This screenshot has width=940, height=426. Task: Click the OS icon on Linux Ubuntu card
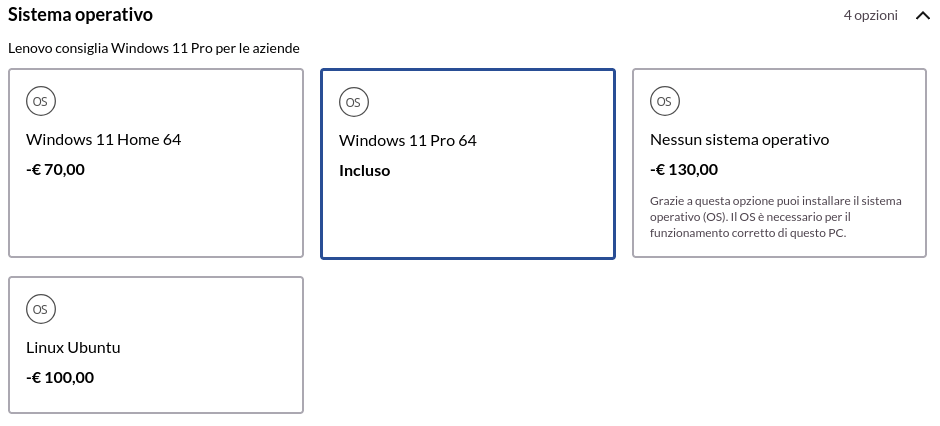tap(41, 309)
